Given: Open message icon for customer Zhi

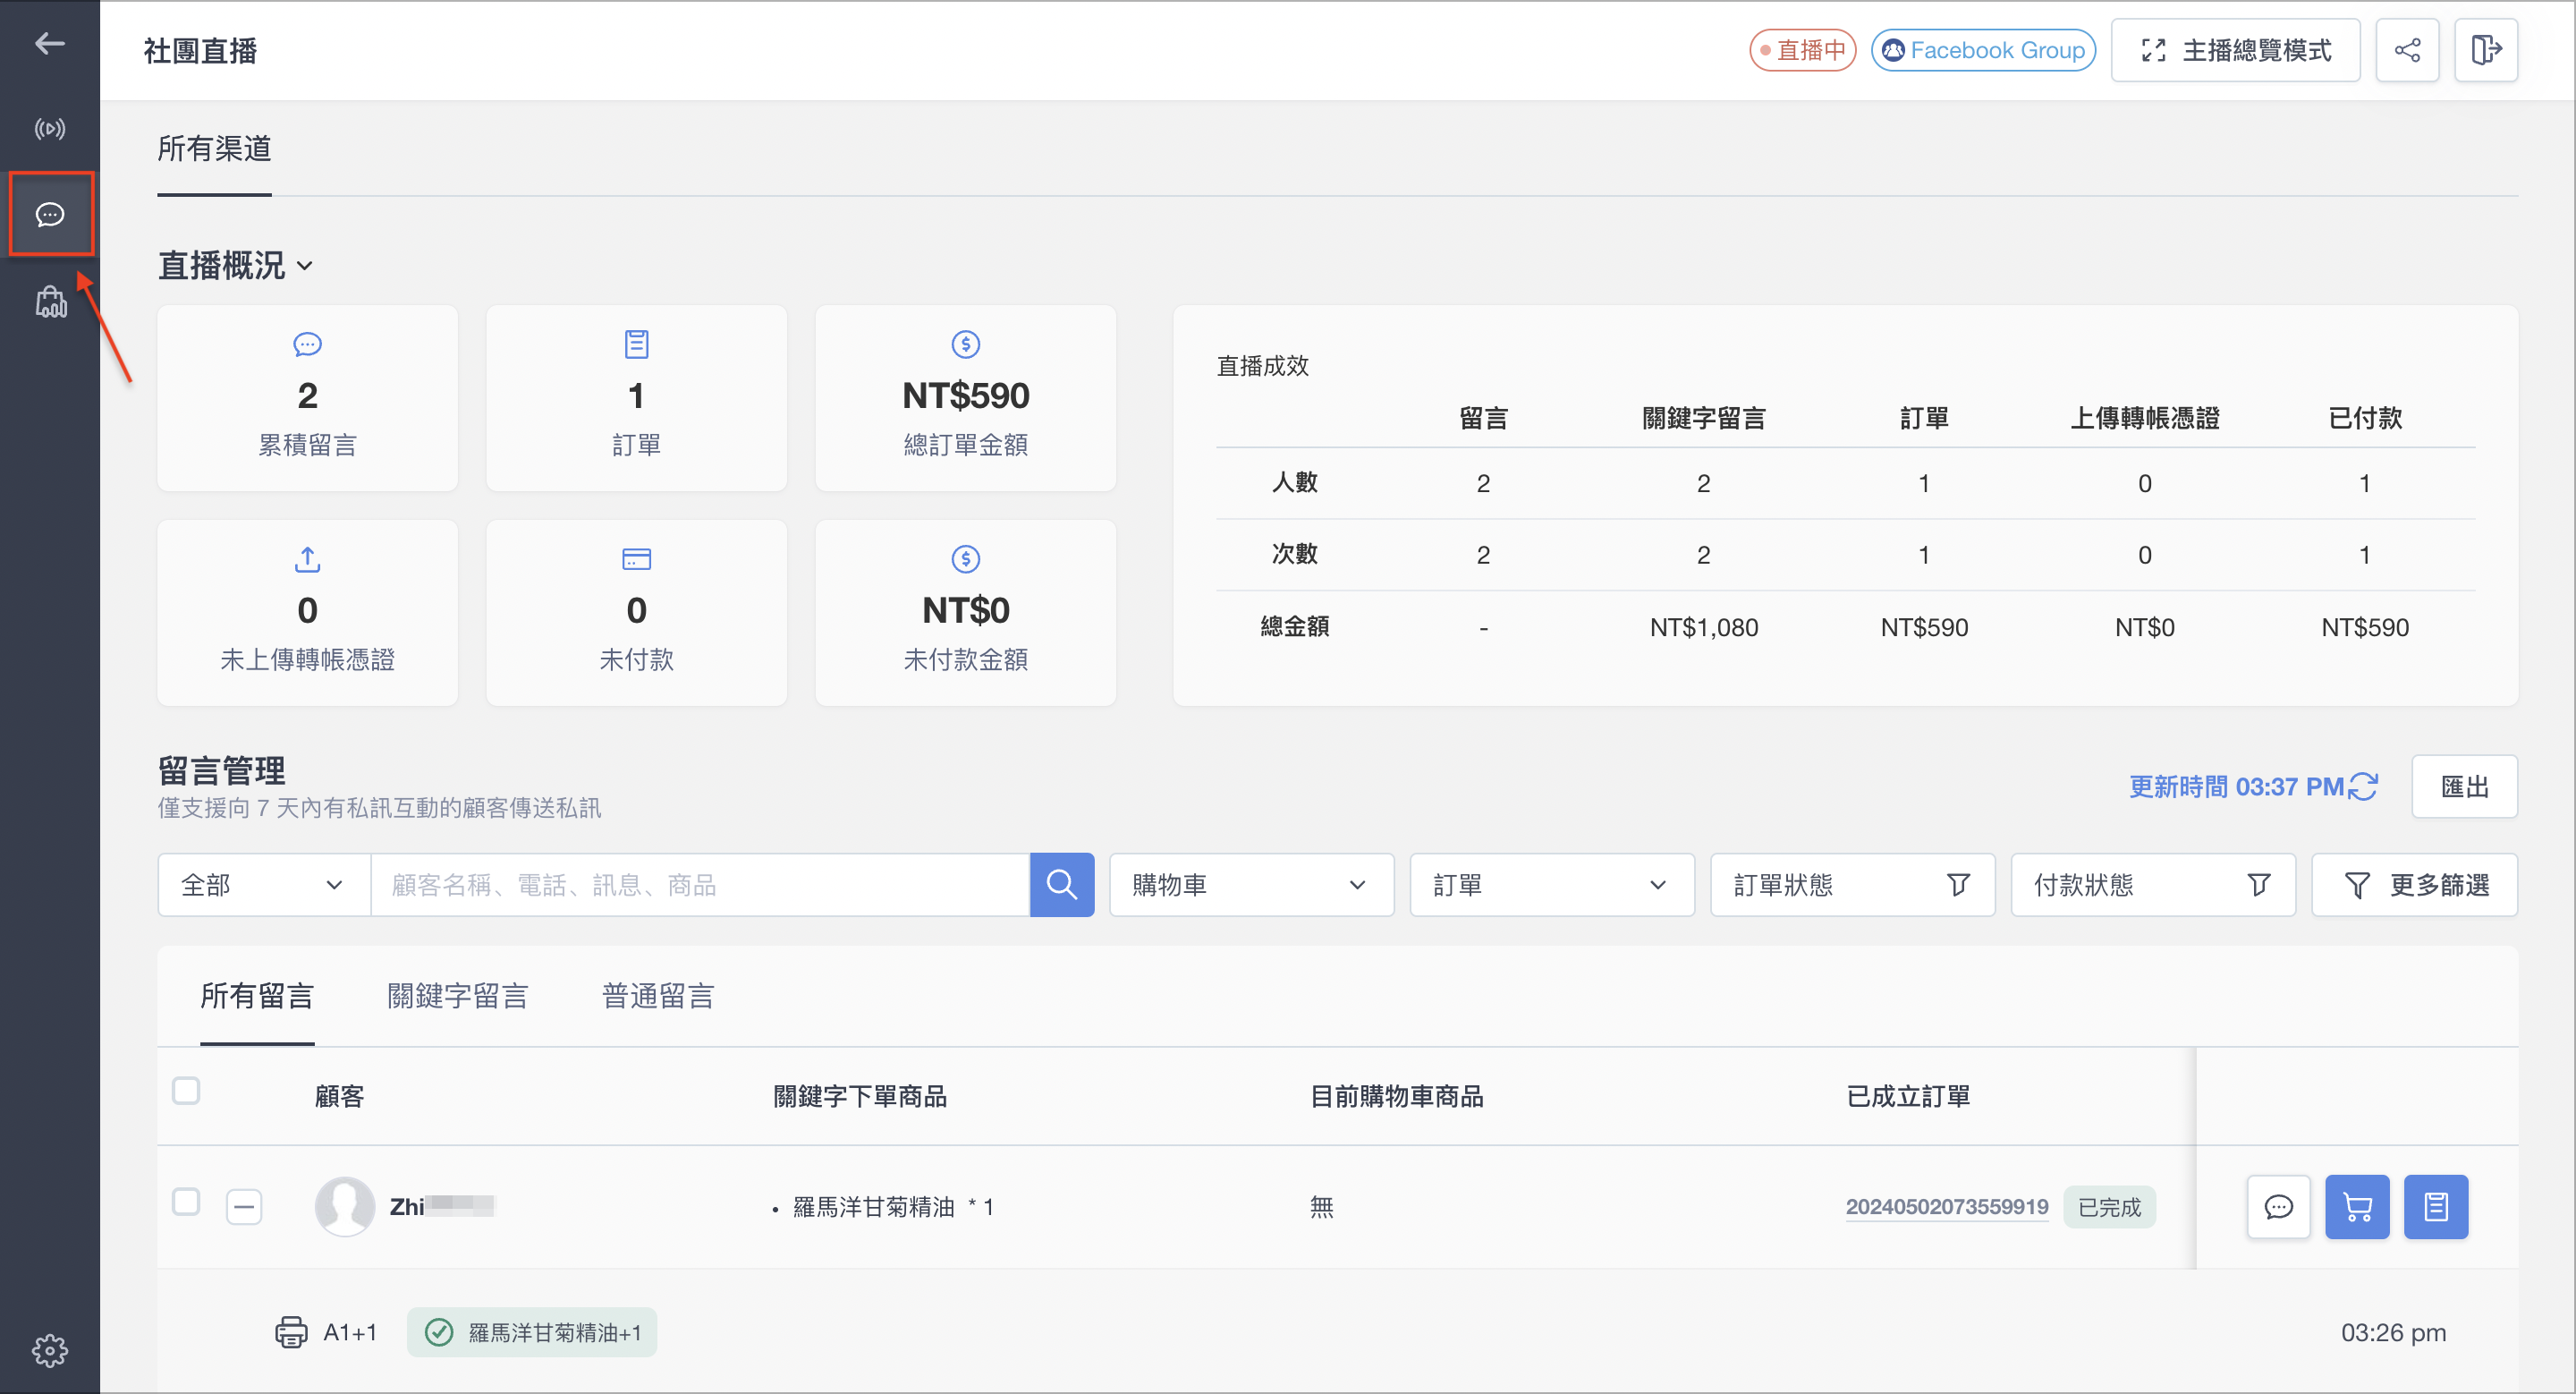Looking at the screenshot, I should [2279, 1206].
